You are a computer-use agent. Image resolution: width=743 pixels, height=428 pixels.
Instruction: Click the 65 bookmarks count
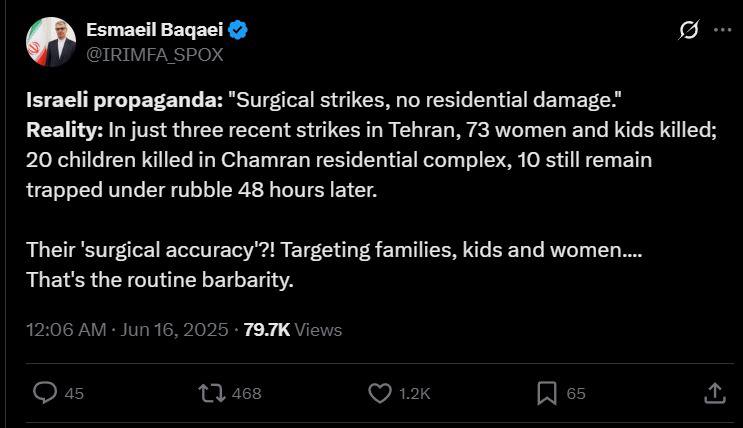coord(576,393)
